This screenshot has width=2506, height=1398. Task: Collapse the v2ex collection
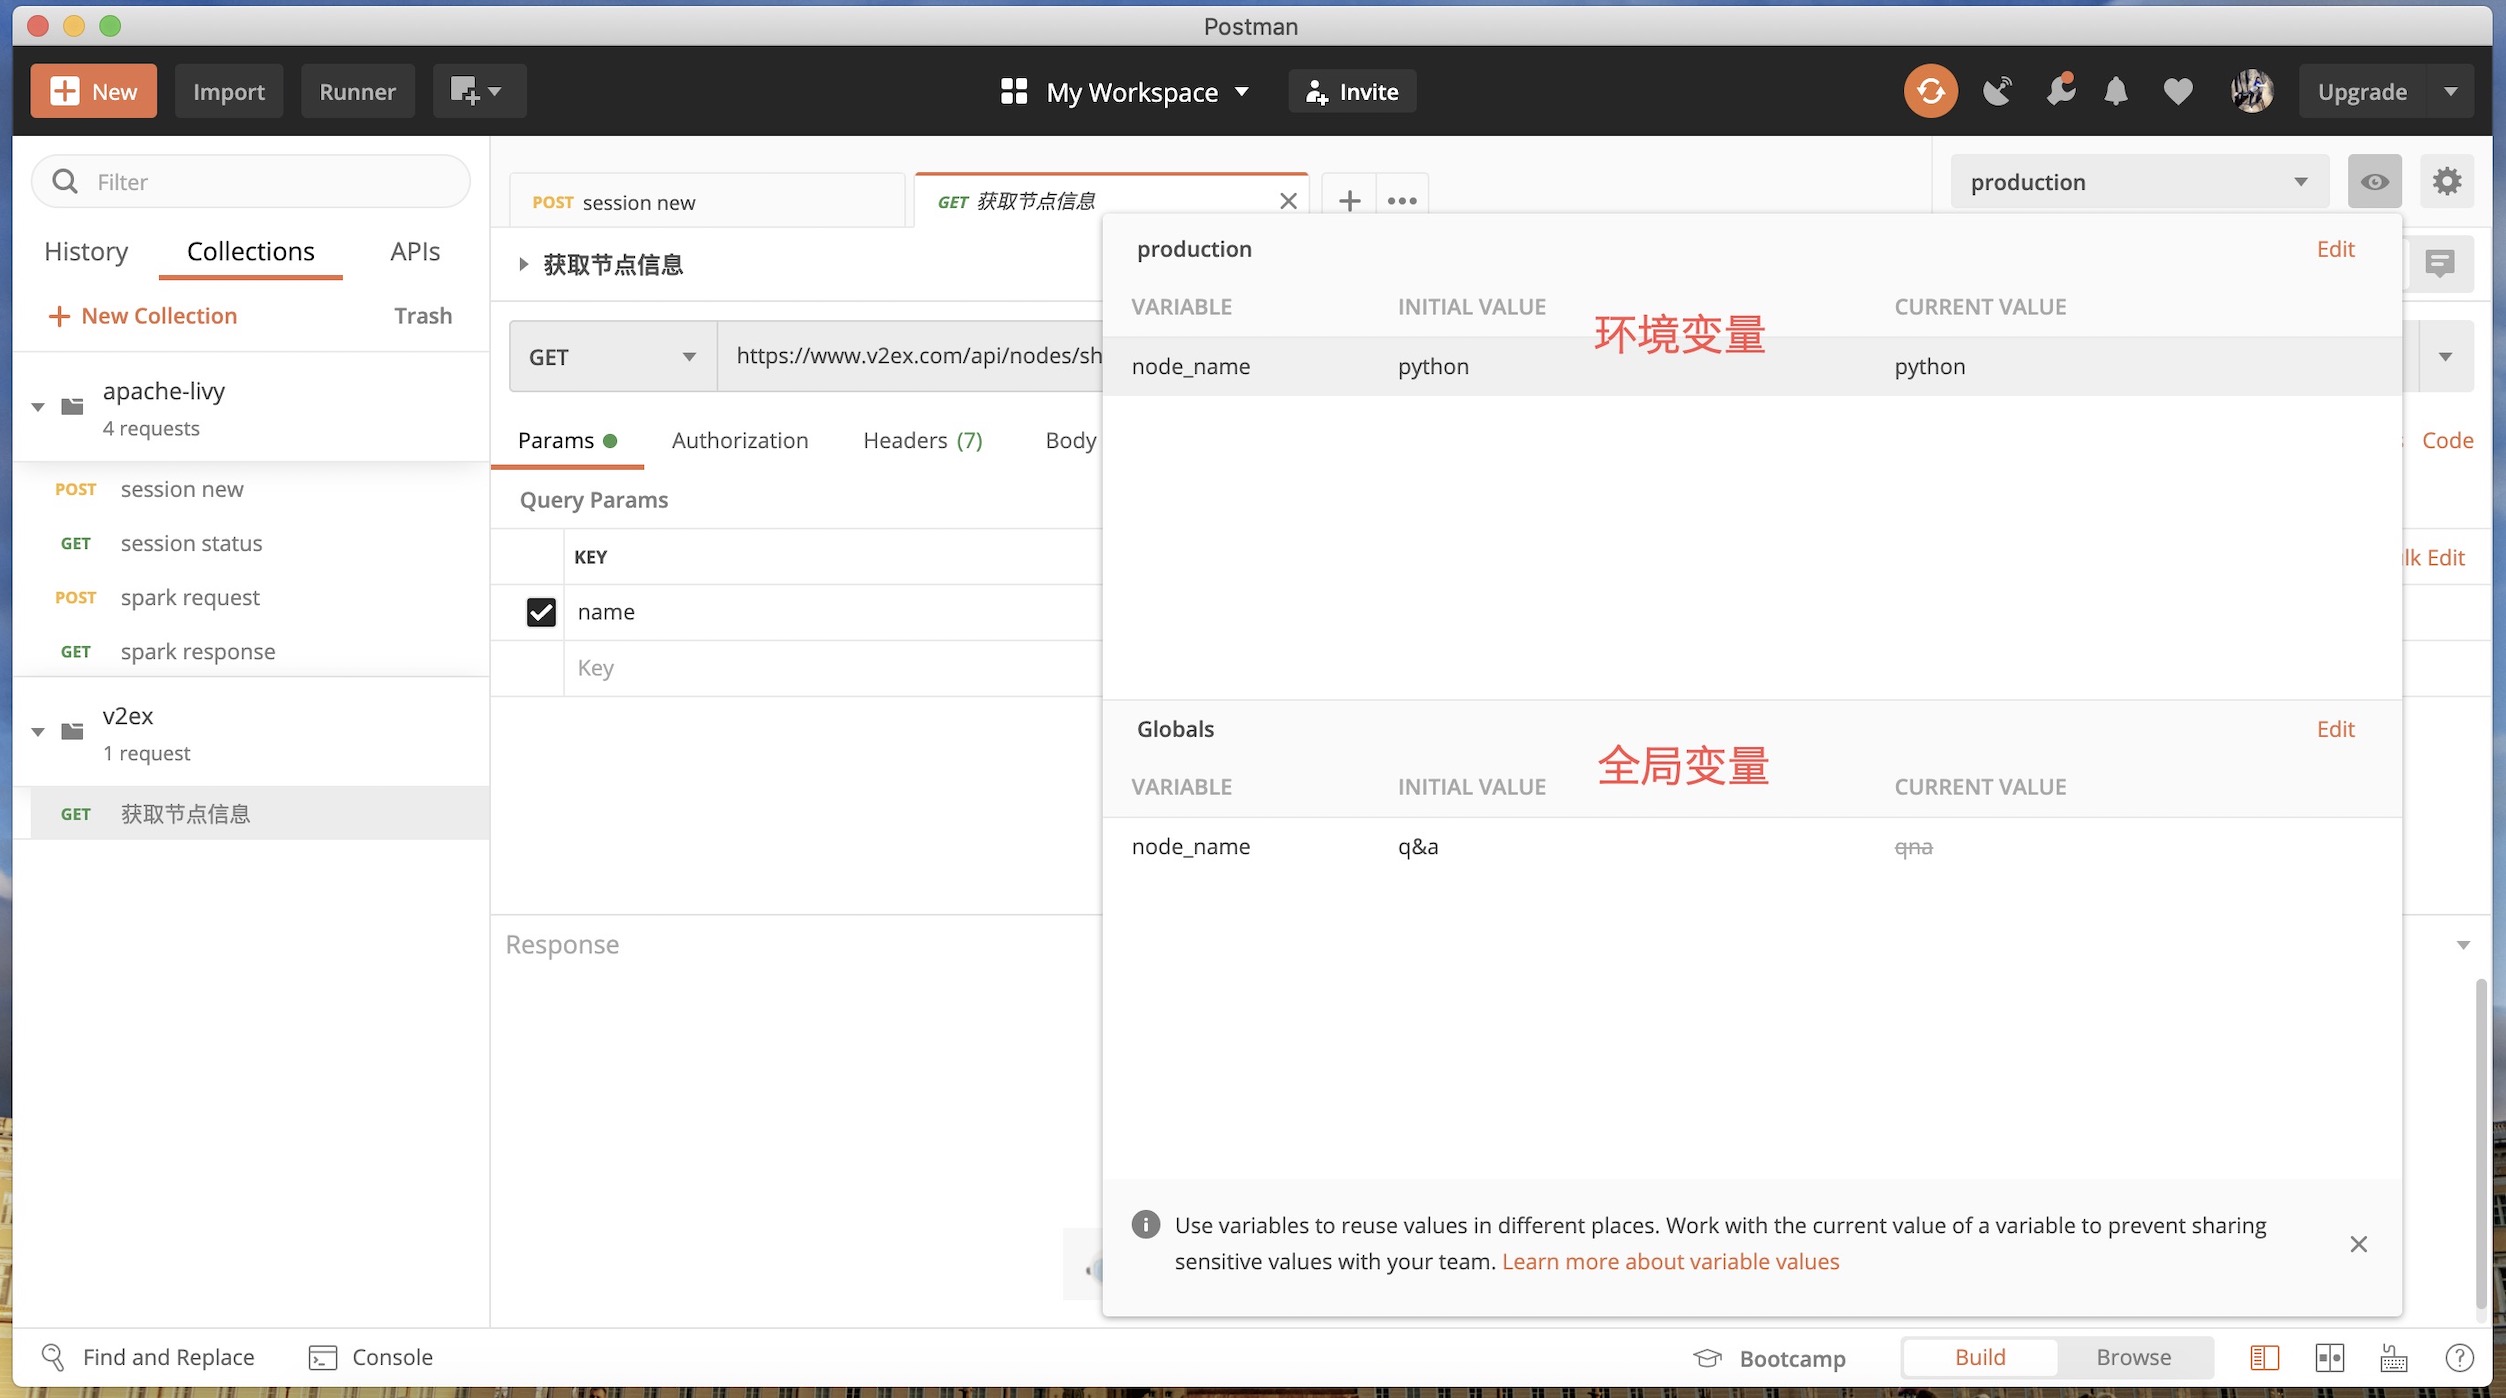click(x=38, y=732)
